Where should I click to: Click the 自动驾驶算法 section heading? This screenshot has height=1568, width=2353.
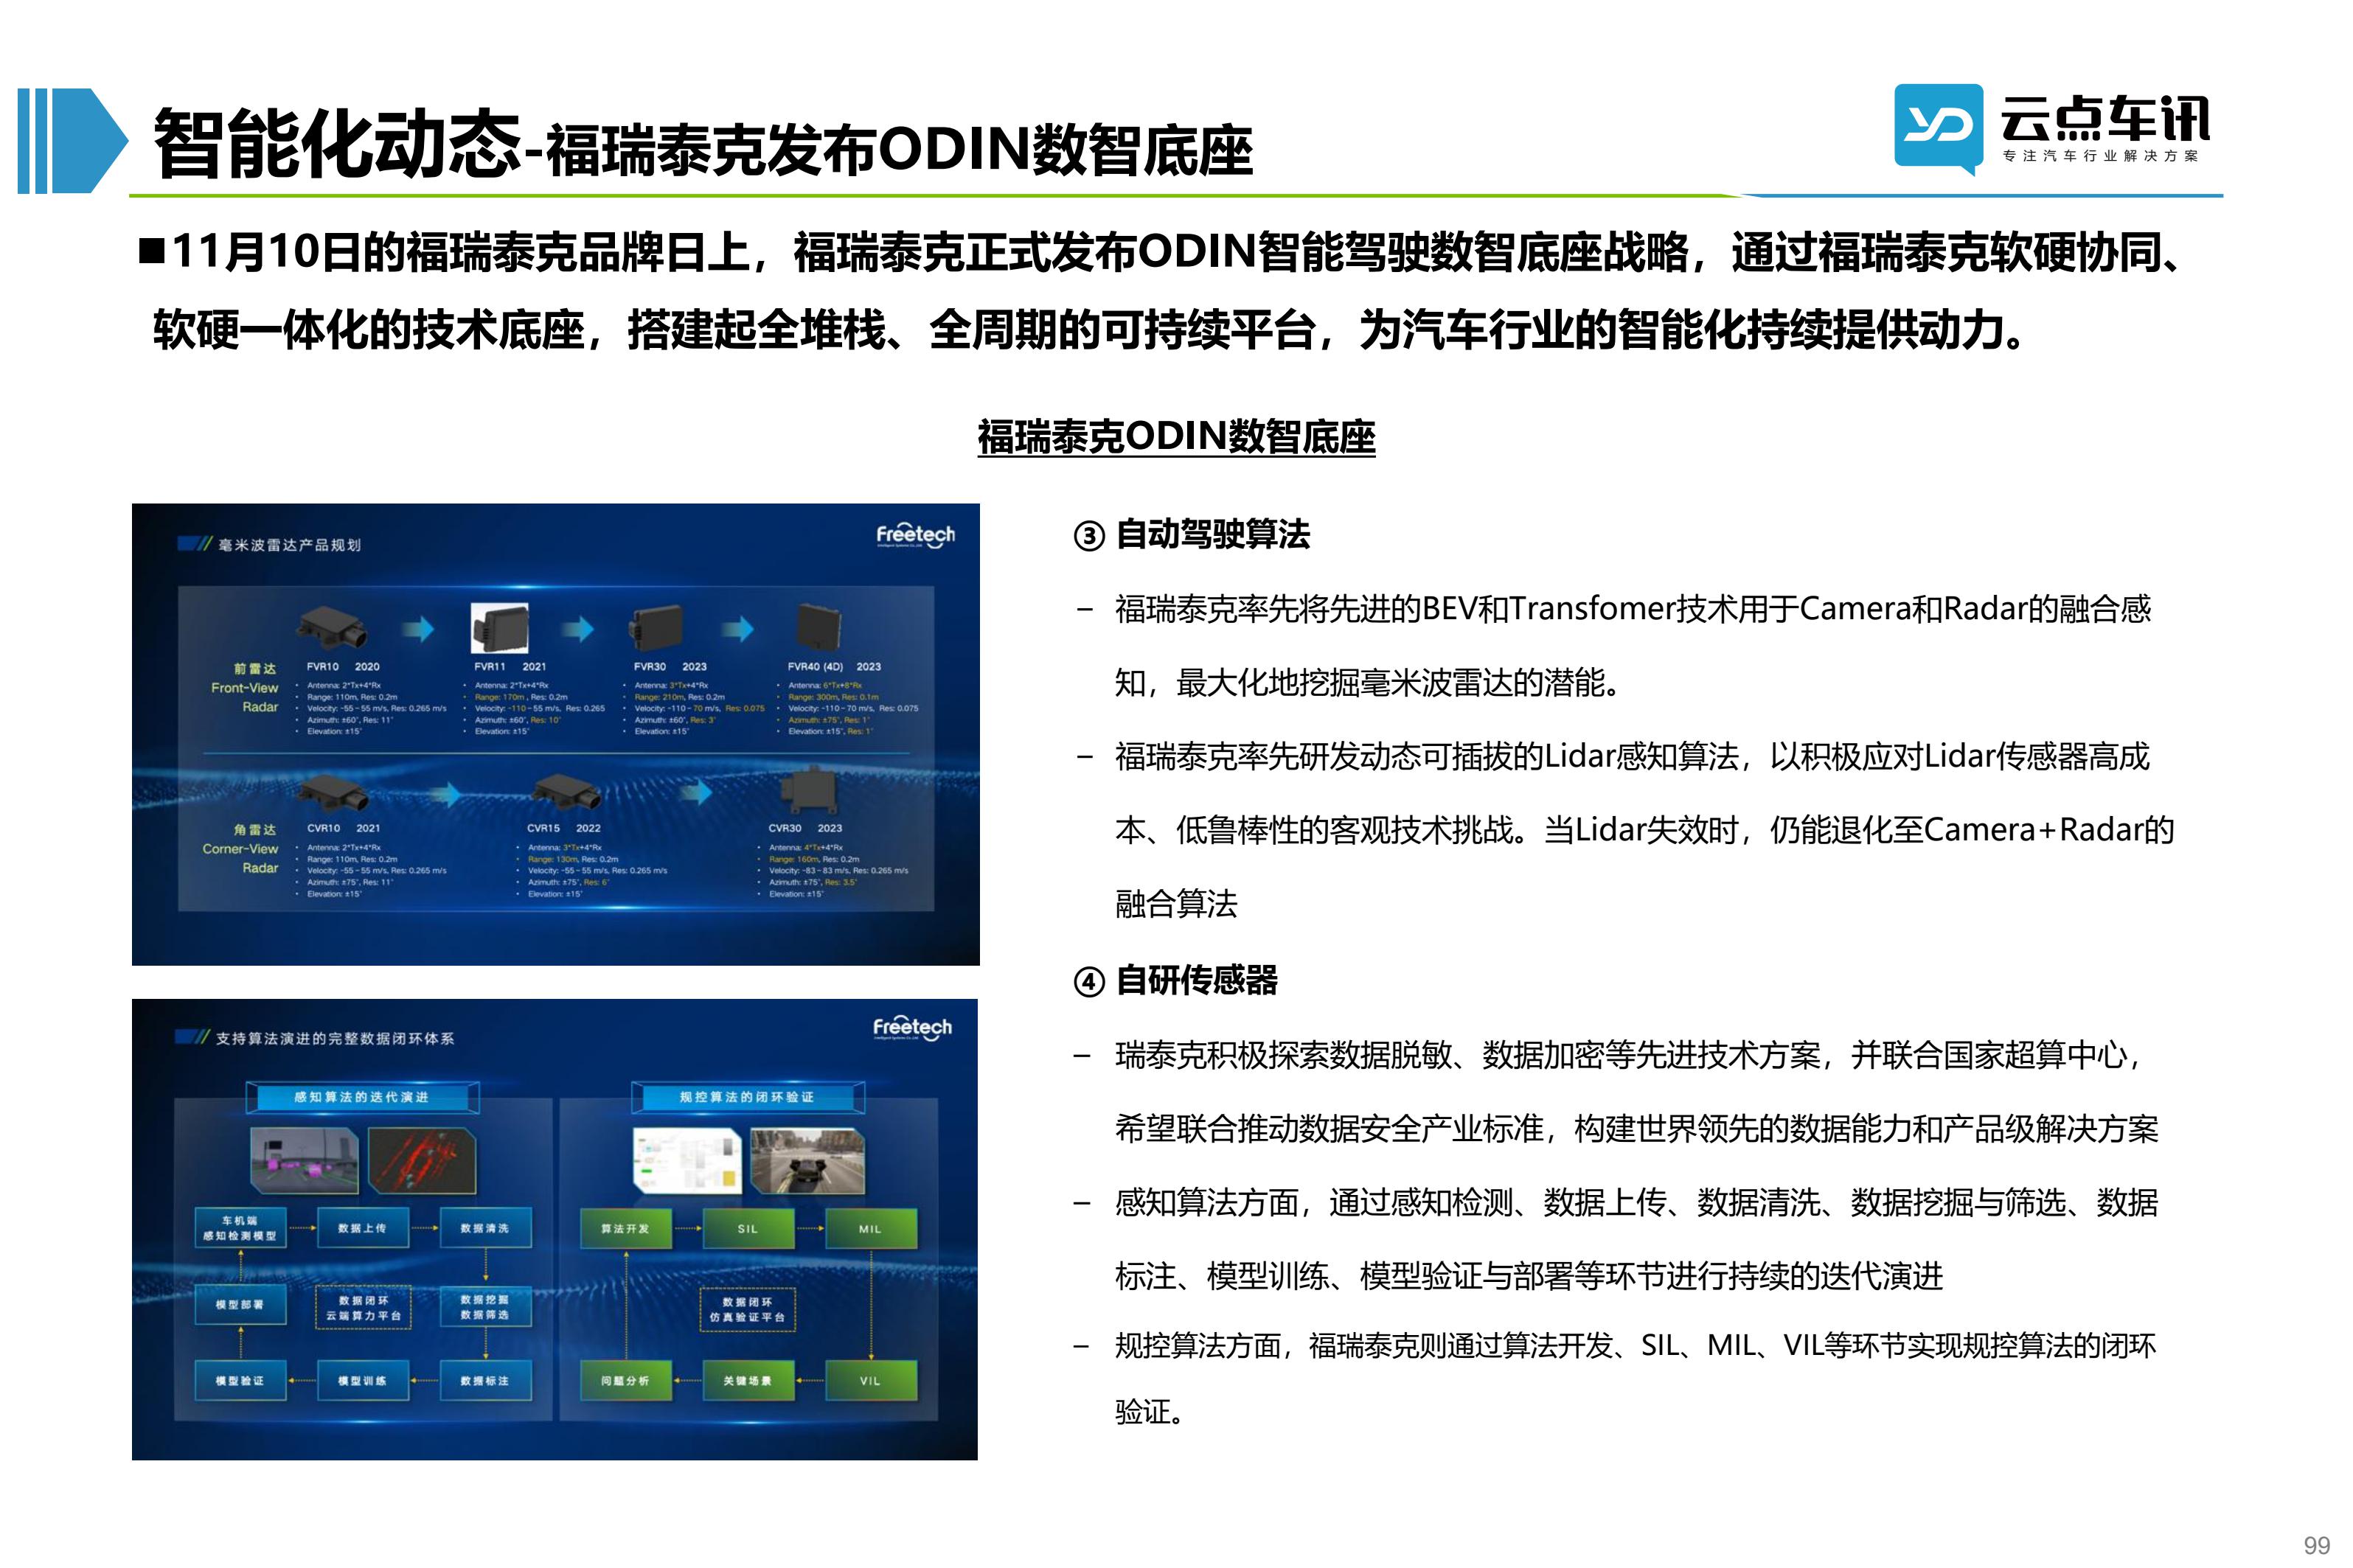tap(1212, 535)
